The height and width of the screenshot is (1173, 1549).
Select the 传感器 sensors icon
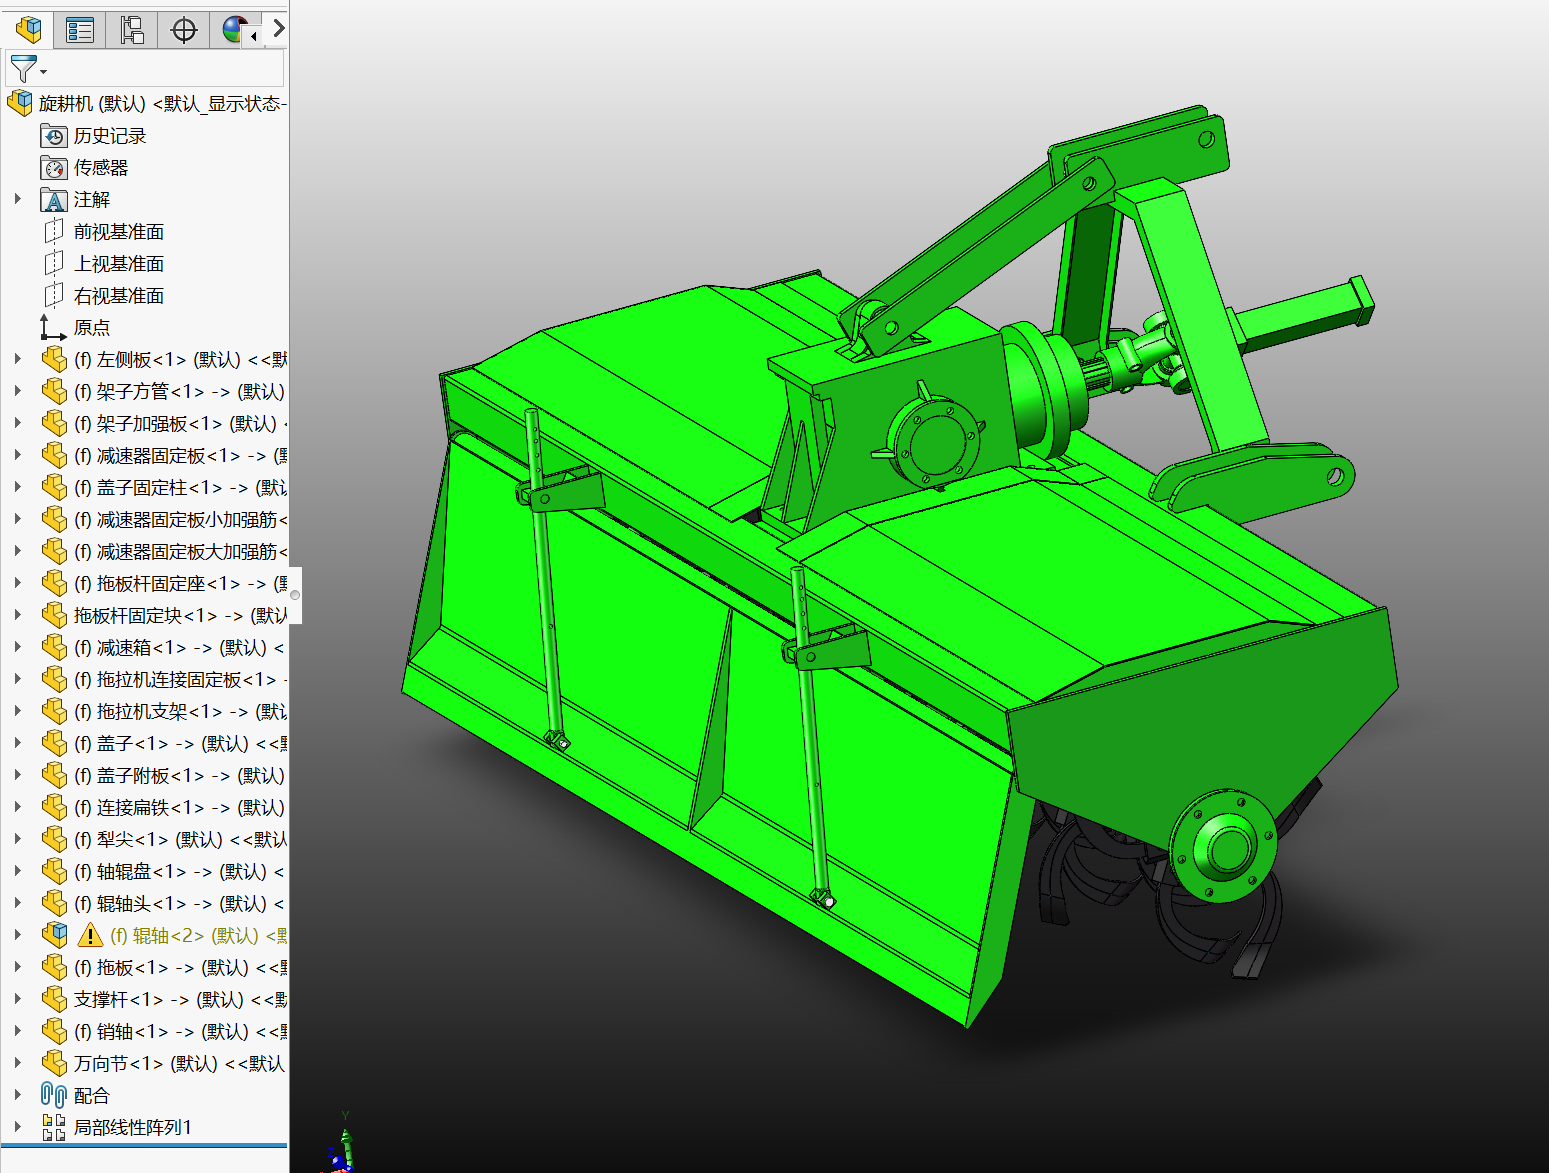coord(54,168)
